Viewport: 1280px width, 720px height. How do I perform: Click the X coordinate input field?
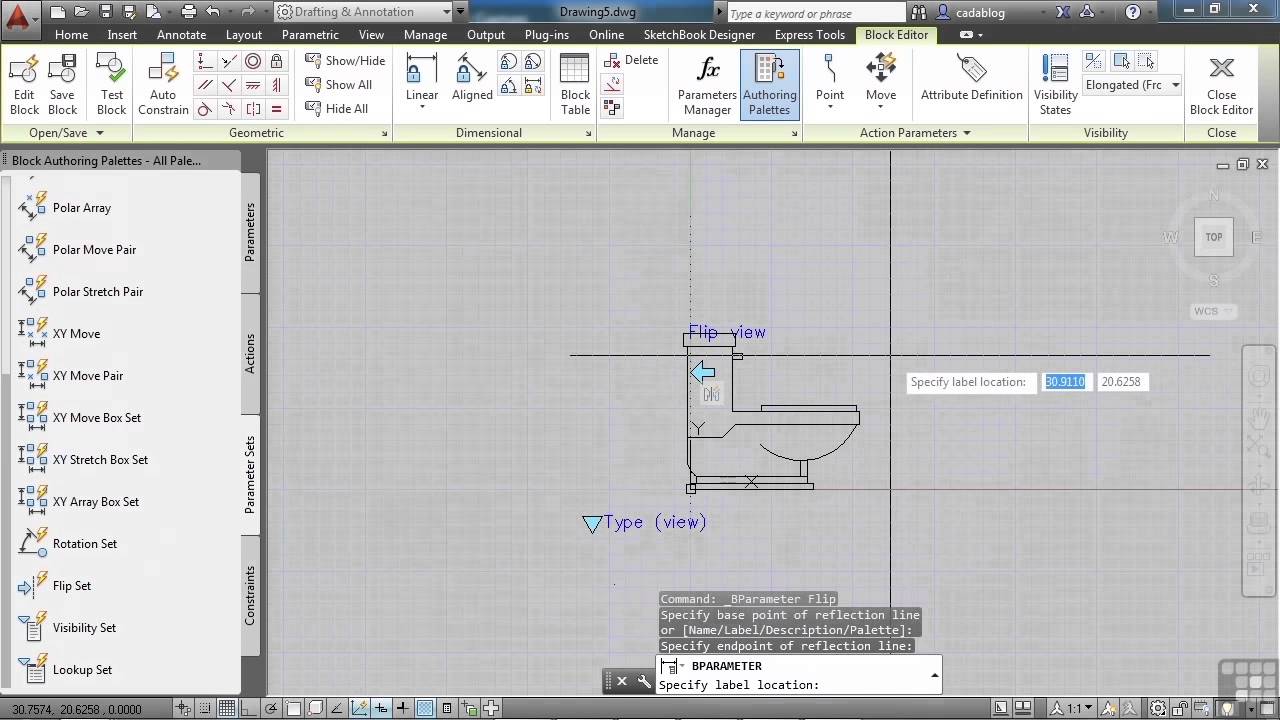1065,382
